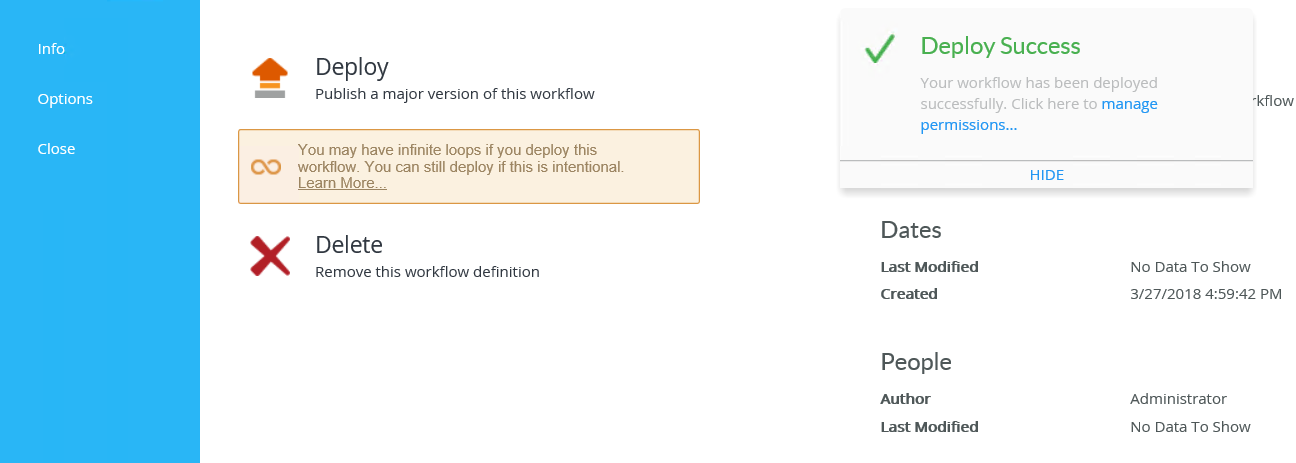Screen dimensions: 1296x463
Task: Click the orange Deploy arrow icon
Action: (269, 78)
